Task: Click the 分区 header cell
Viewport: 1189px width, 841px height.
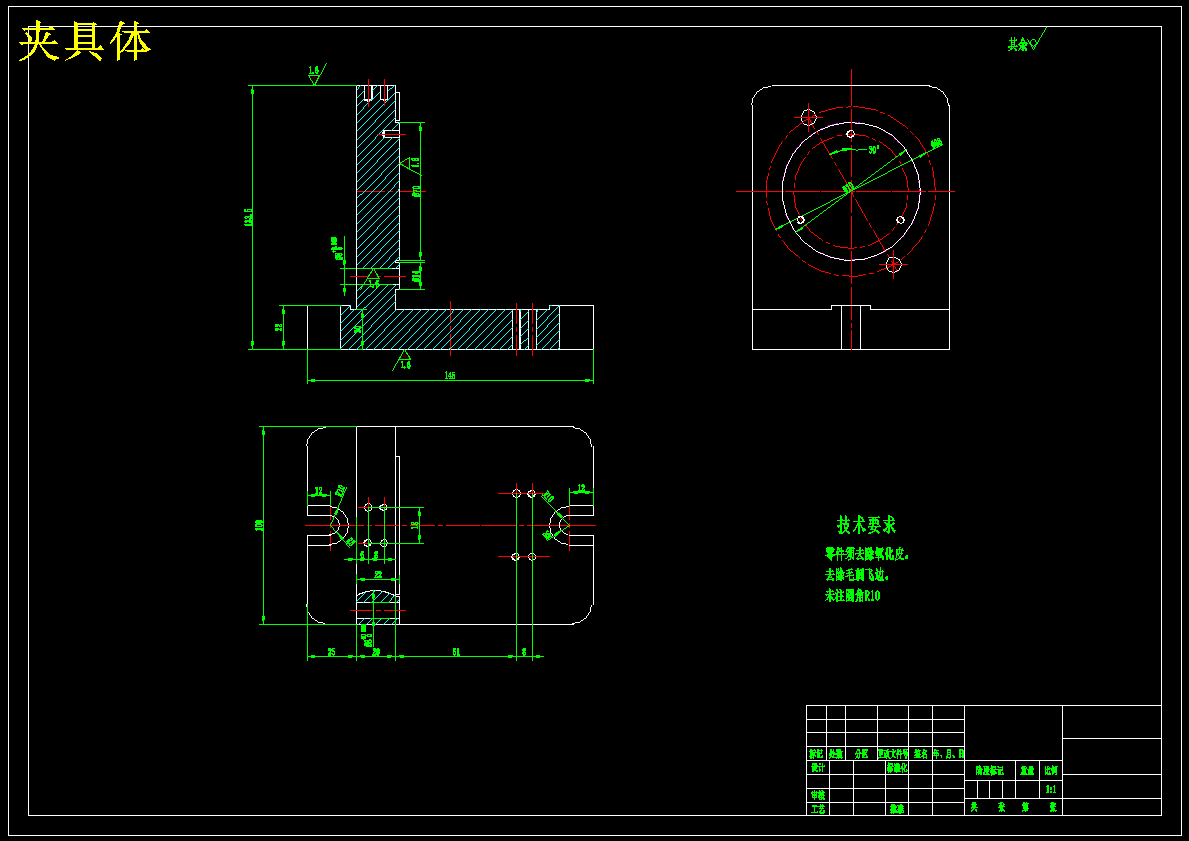Action: [x=861, y=754]
